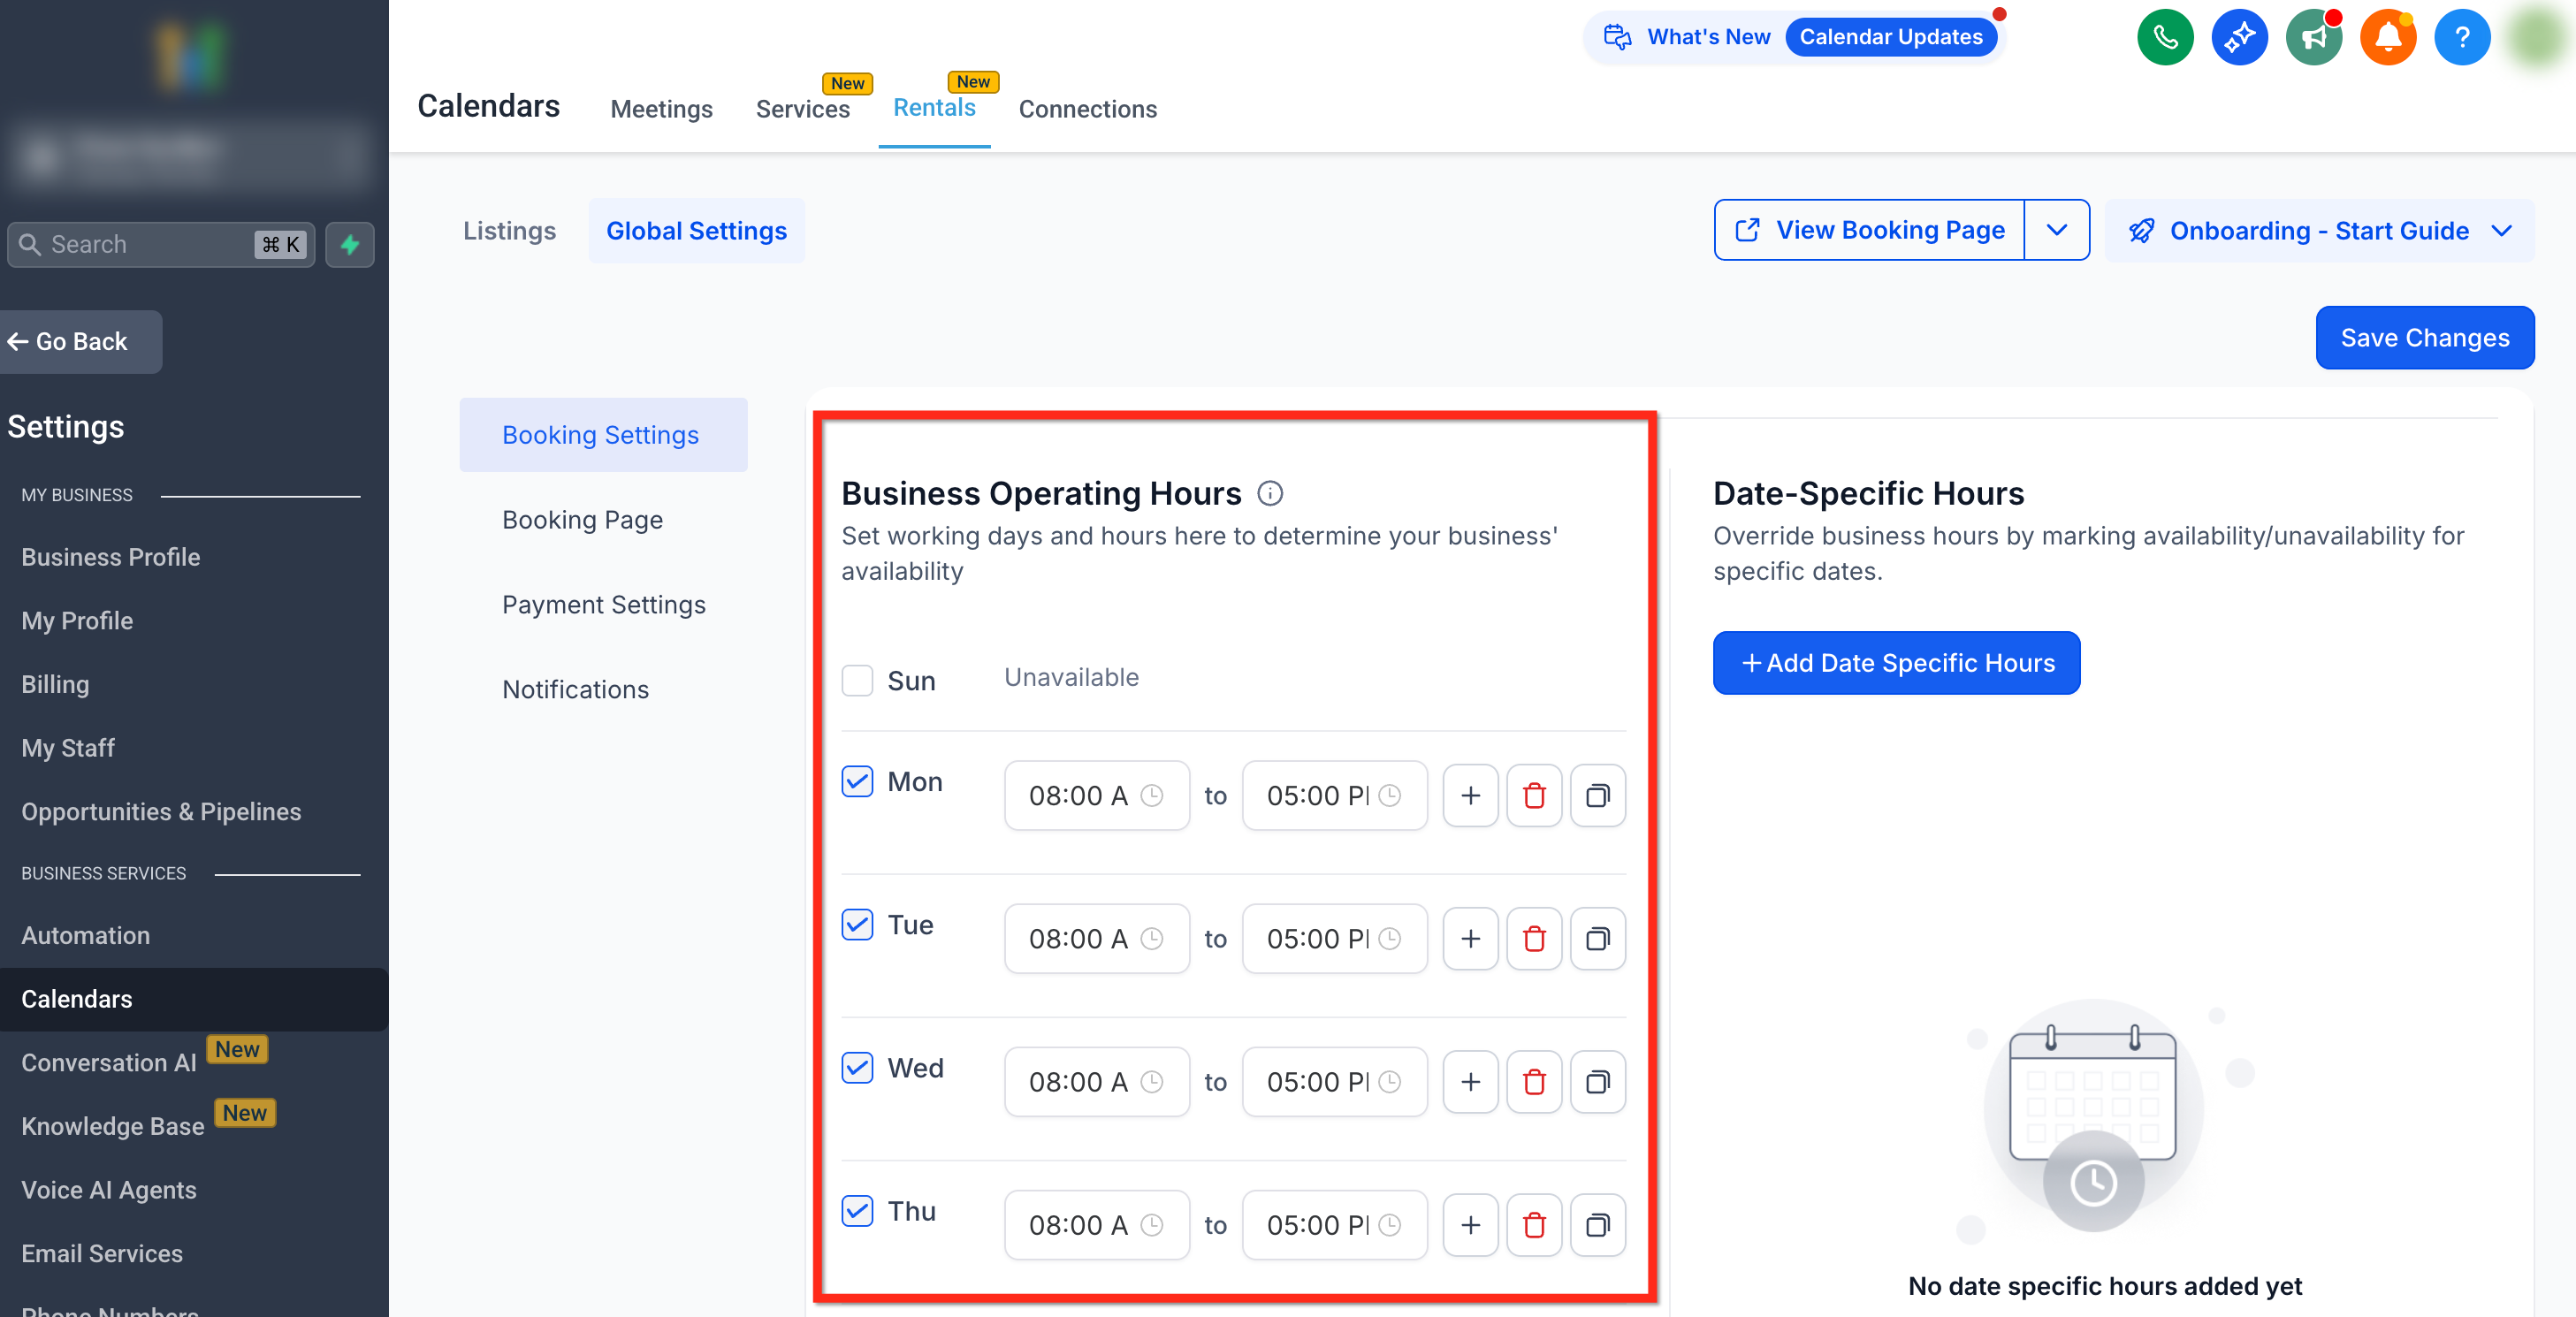The height and width of the screenshot is (1317, 2576).
Task: Open the AI sparkle assistant icon
Action: coord(2239,38)
